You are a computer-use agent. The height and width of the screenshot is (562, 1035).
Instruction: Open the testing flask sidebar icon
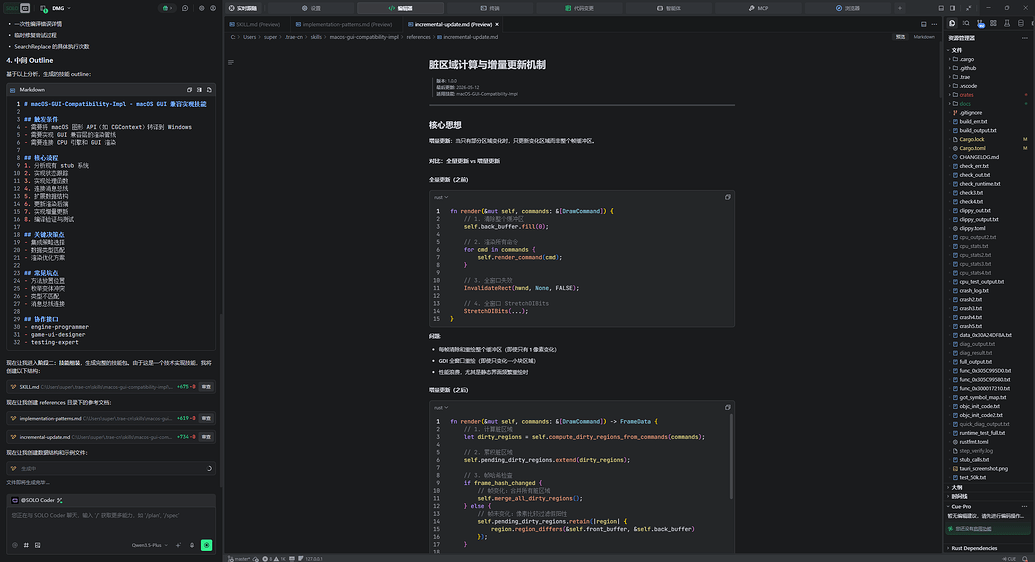point(1007,23)
